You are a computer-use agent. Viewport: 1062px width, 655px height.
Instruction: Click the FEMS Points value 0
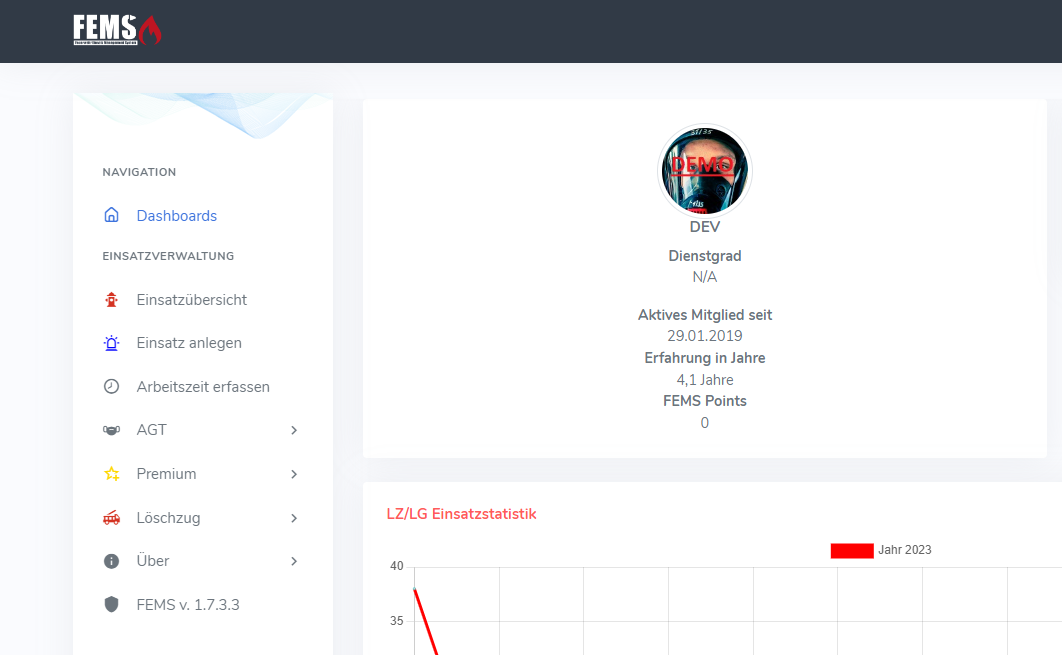tap(704, 423)
